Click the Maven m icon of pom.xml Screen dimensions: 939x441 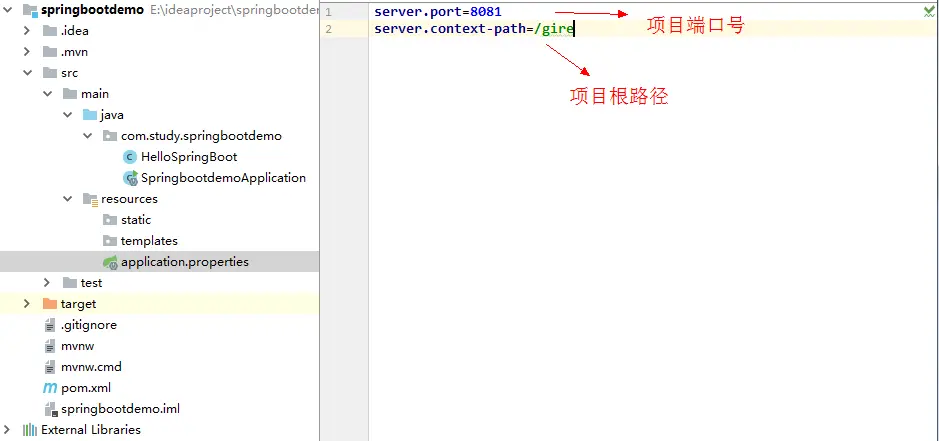[x=50, y=388]
